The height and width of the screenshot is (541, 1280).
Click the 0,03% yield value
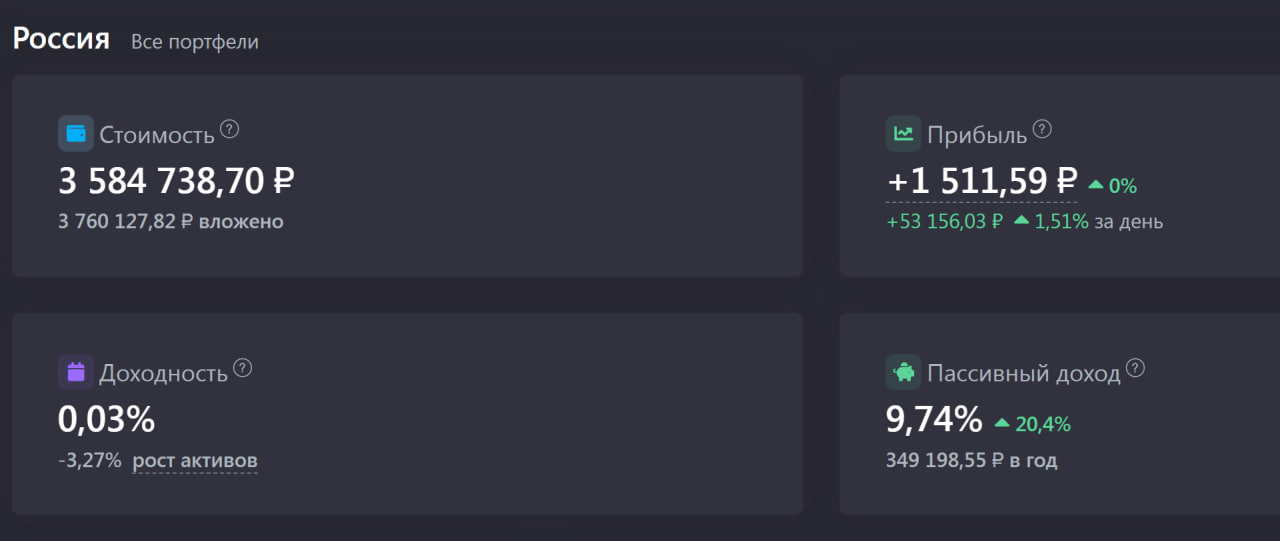click(x=106, y=420)
